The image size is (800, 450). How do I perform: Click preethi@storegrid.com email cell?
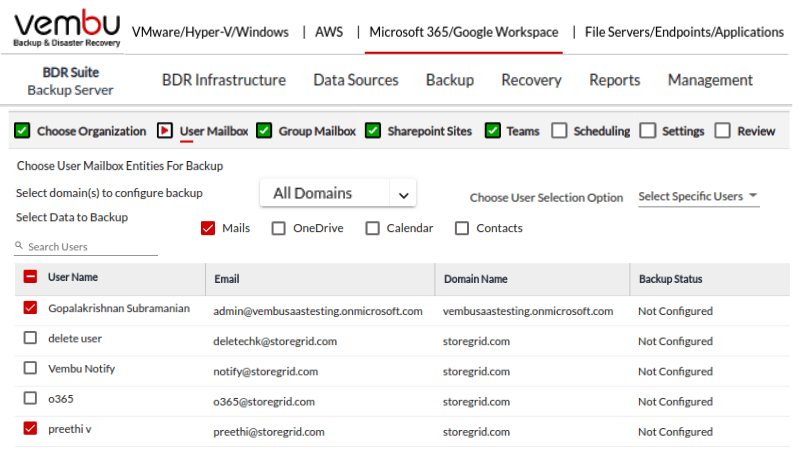[269, 432]
